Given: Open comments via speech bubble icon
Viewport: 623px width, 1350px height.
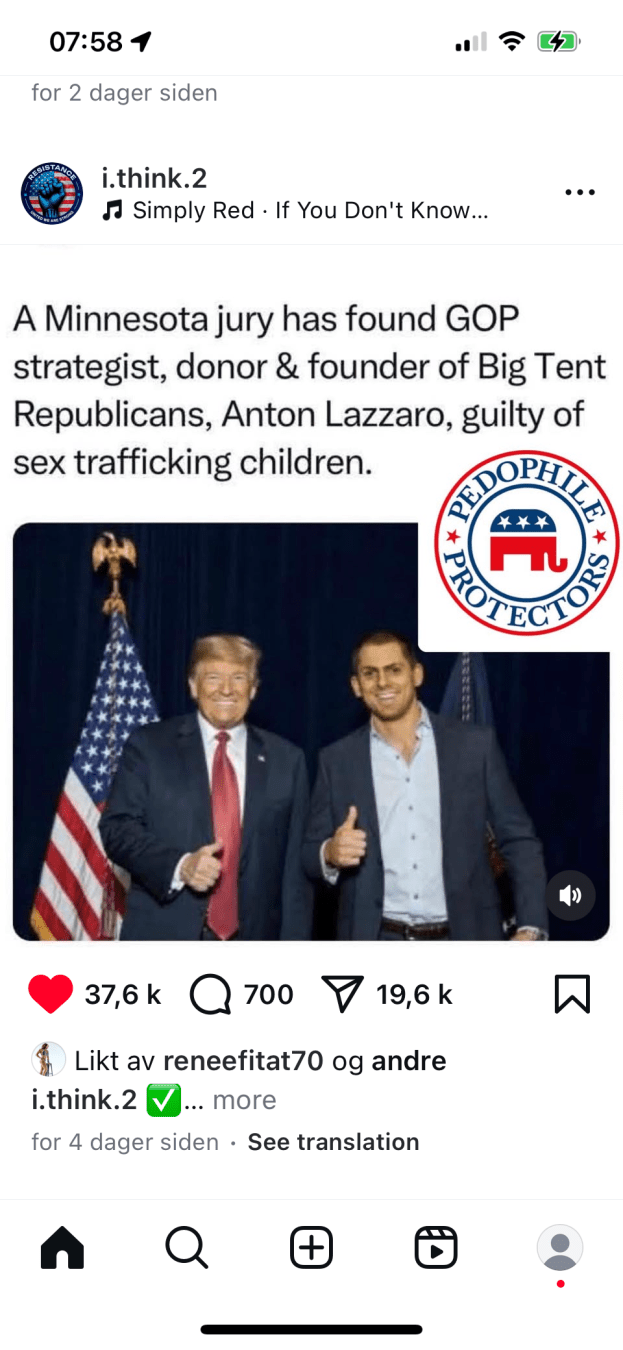Looking at the screenshot, I should pyautogui.click(x=209, y=994).
